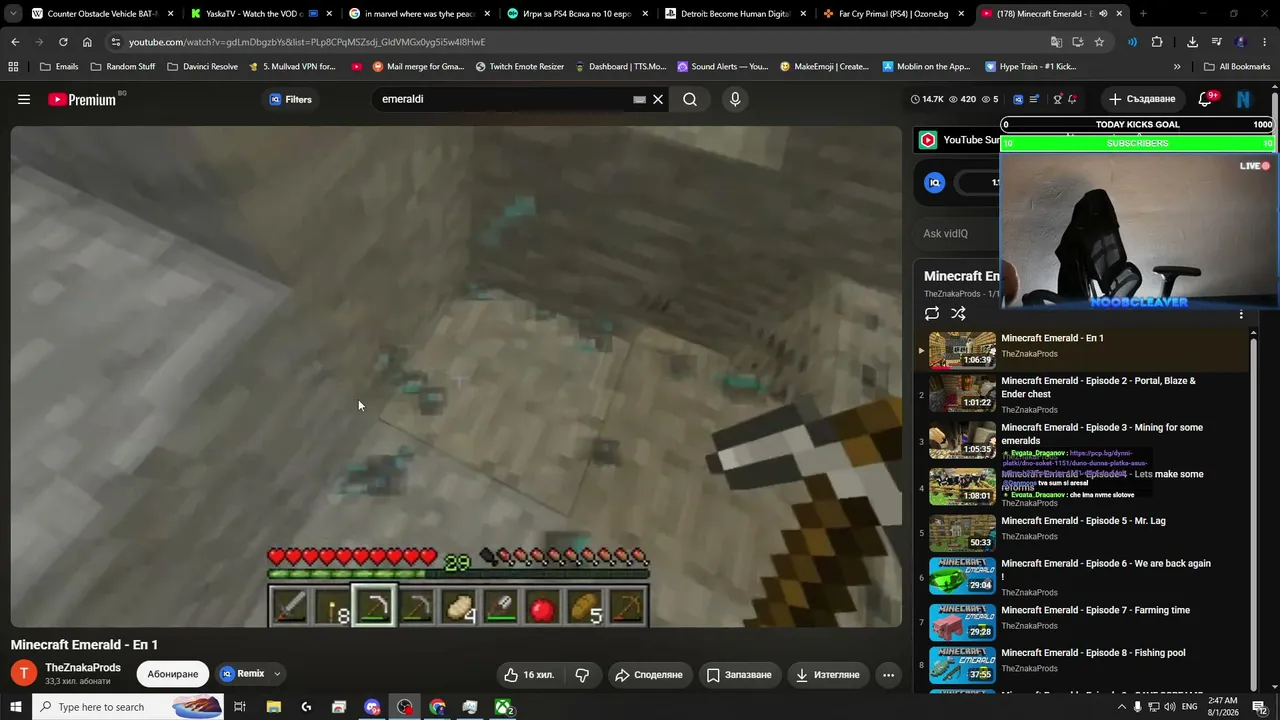1280x720 pixels.
Task: Save the video with Запазване
Action: coord(739,675)
